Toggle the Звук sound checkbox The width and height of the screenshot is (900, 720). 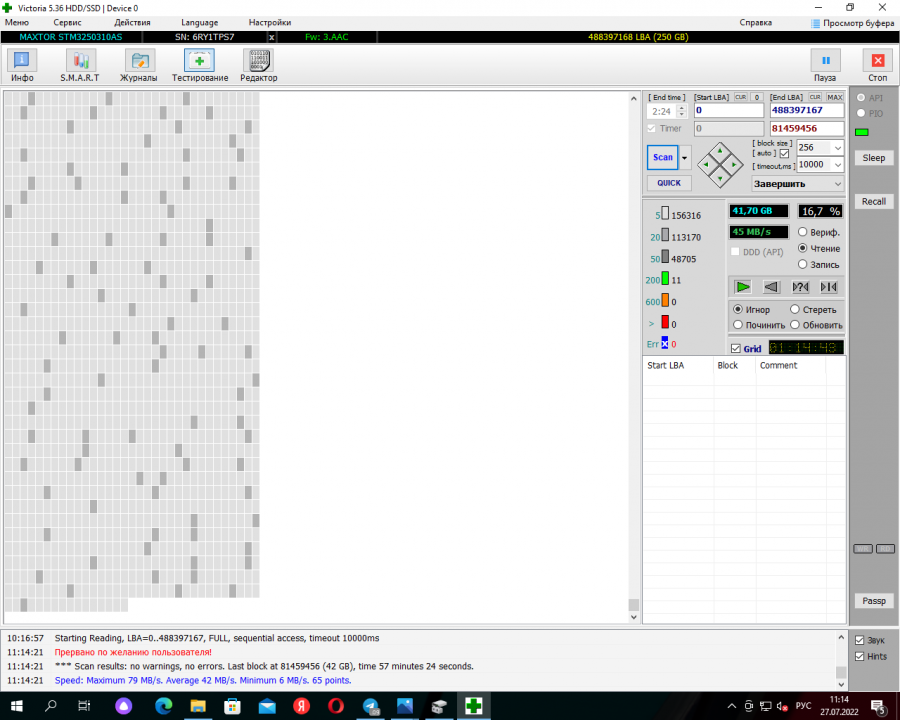859,640
